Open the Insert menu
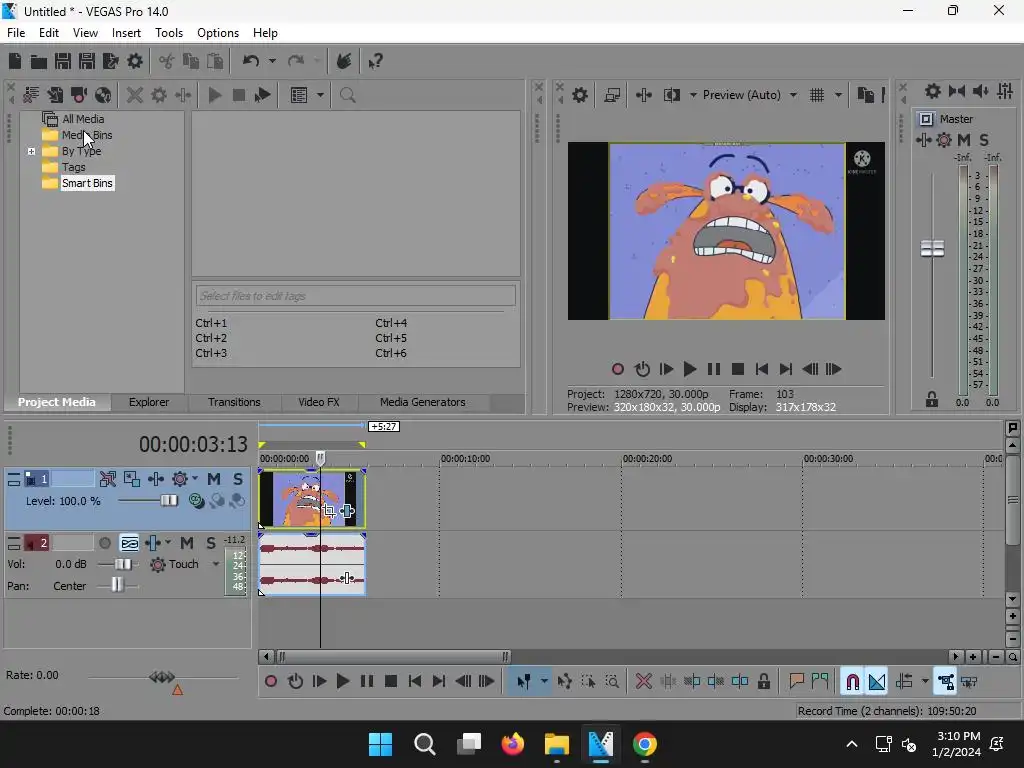 (x=126, y=33)
